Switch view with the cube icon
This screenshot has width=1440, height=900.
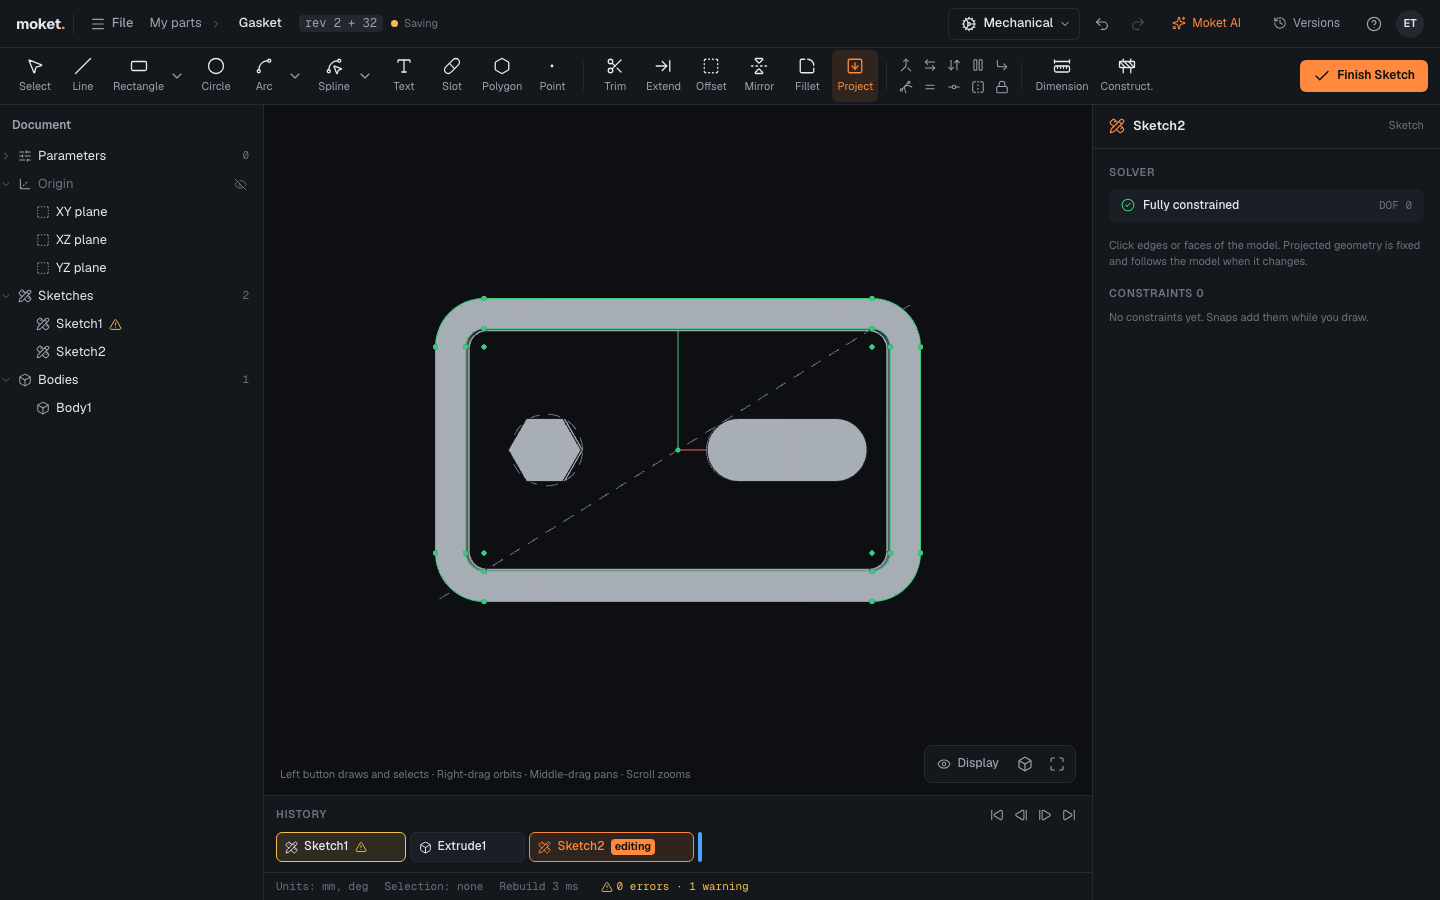1025,764
